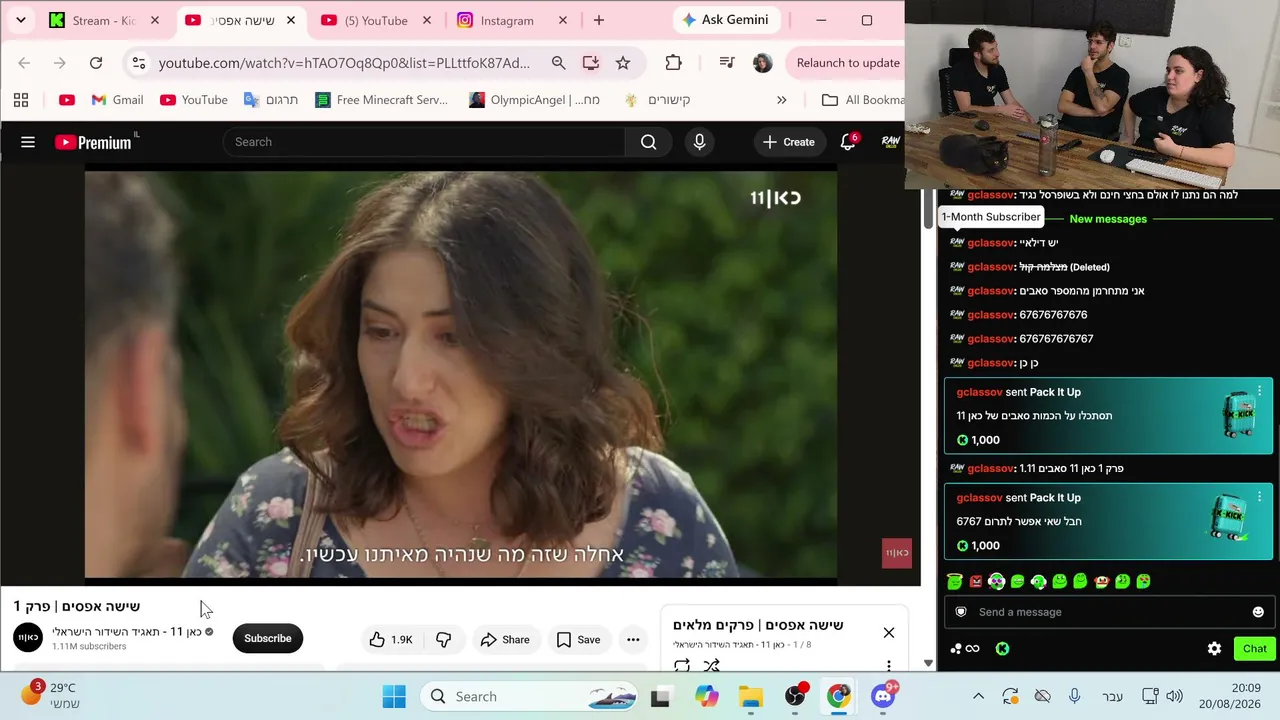Image resolution: width=1280 pixels, height=720 pixels.
Task: Show hidden system tray icons
Action: point(978,697)
